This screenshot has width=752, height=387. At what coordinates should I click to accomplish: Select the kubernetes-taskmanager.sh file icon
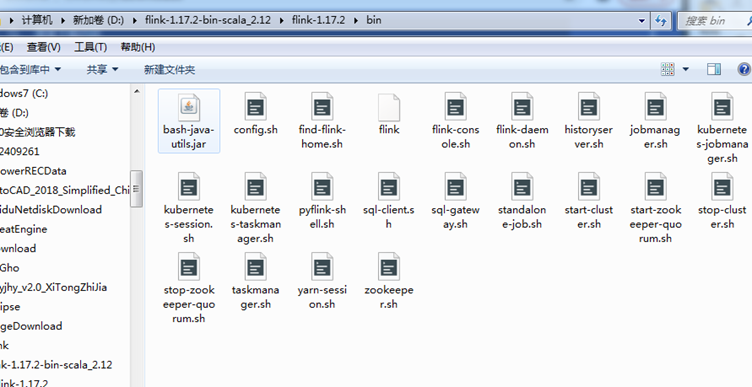point(256,187)
